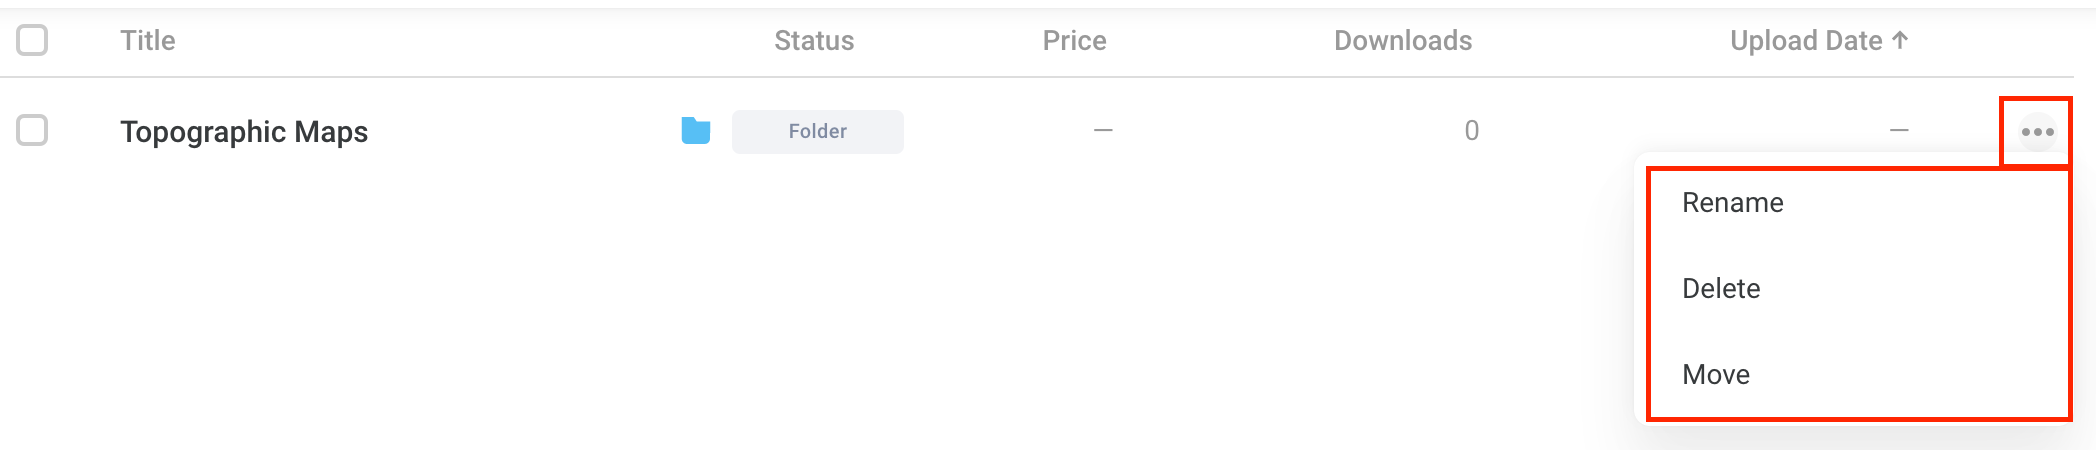This screenshot has height=450, width=2096.
Task: Open the Topographic Maps folder
Action: click(x=244, y=132)
